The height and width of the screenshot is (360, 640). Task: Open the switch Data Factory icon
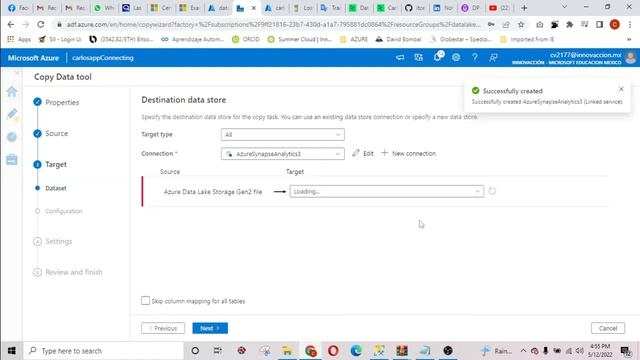pyautogui.click(x=418, y=58)
